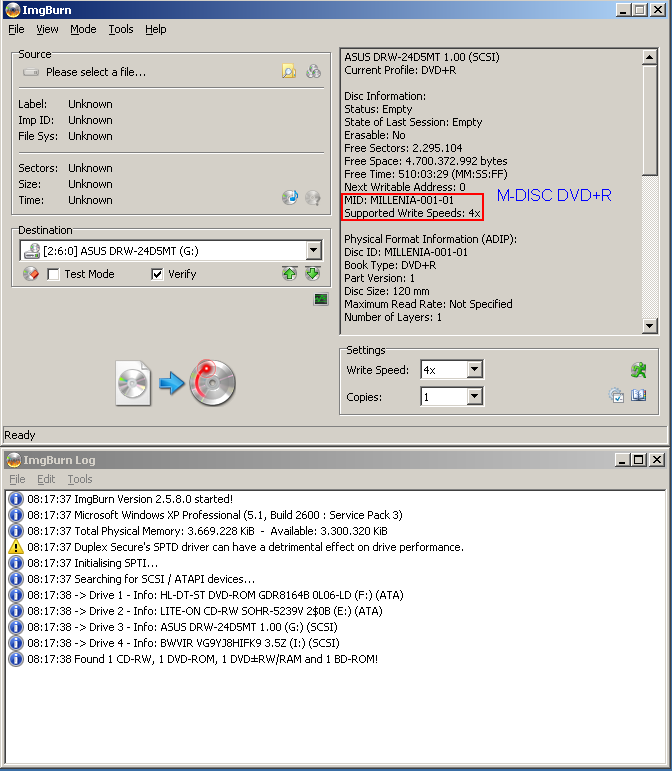The height and width of the screenshot is (771, 672).
Task: Click info icon beside the Drive 3 ASUS line
Action: [16, 627]
